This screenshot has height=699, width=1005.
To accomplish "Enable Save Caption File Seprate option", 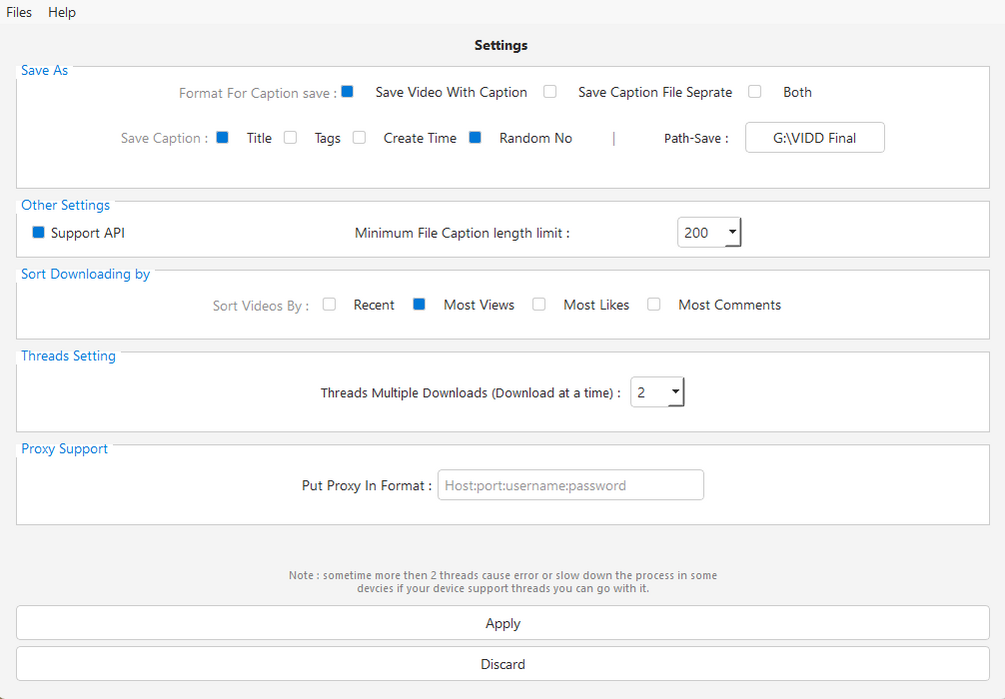I will point(550,92).
